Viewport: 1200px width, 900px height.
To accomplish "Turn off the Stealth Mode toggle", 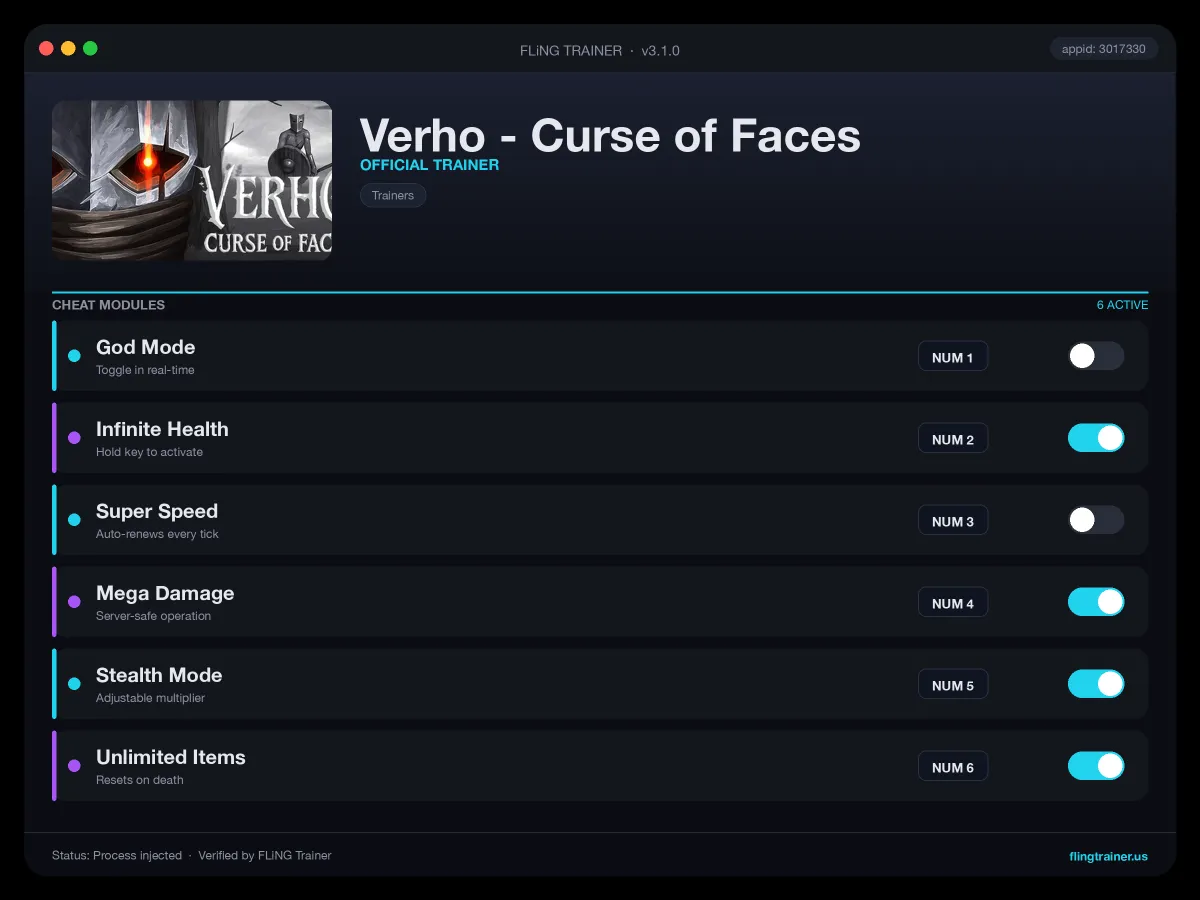I will 1096,684.
